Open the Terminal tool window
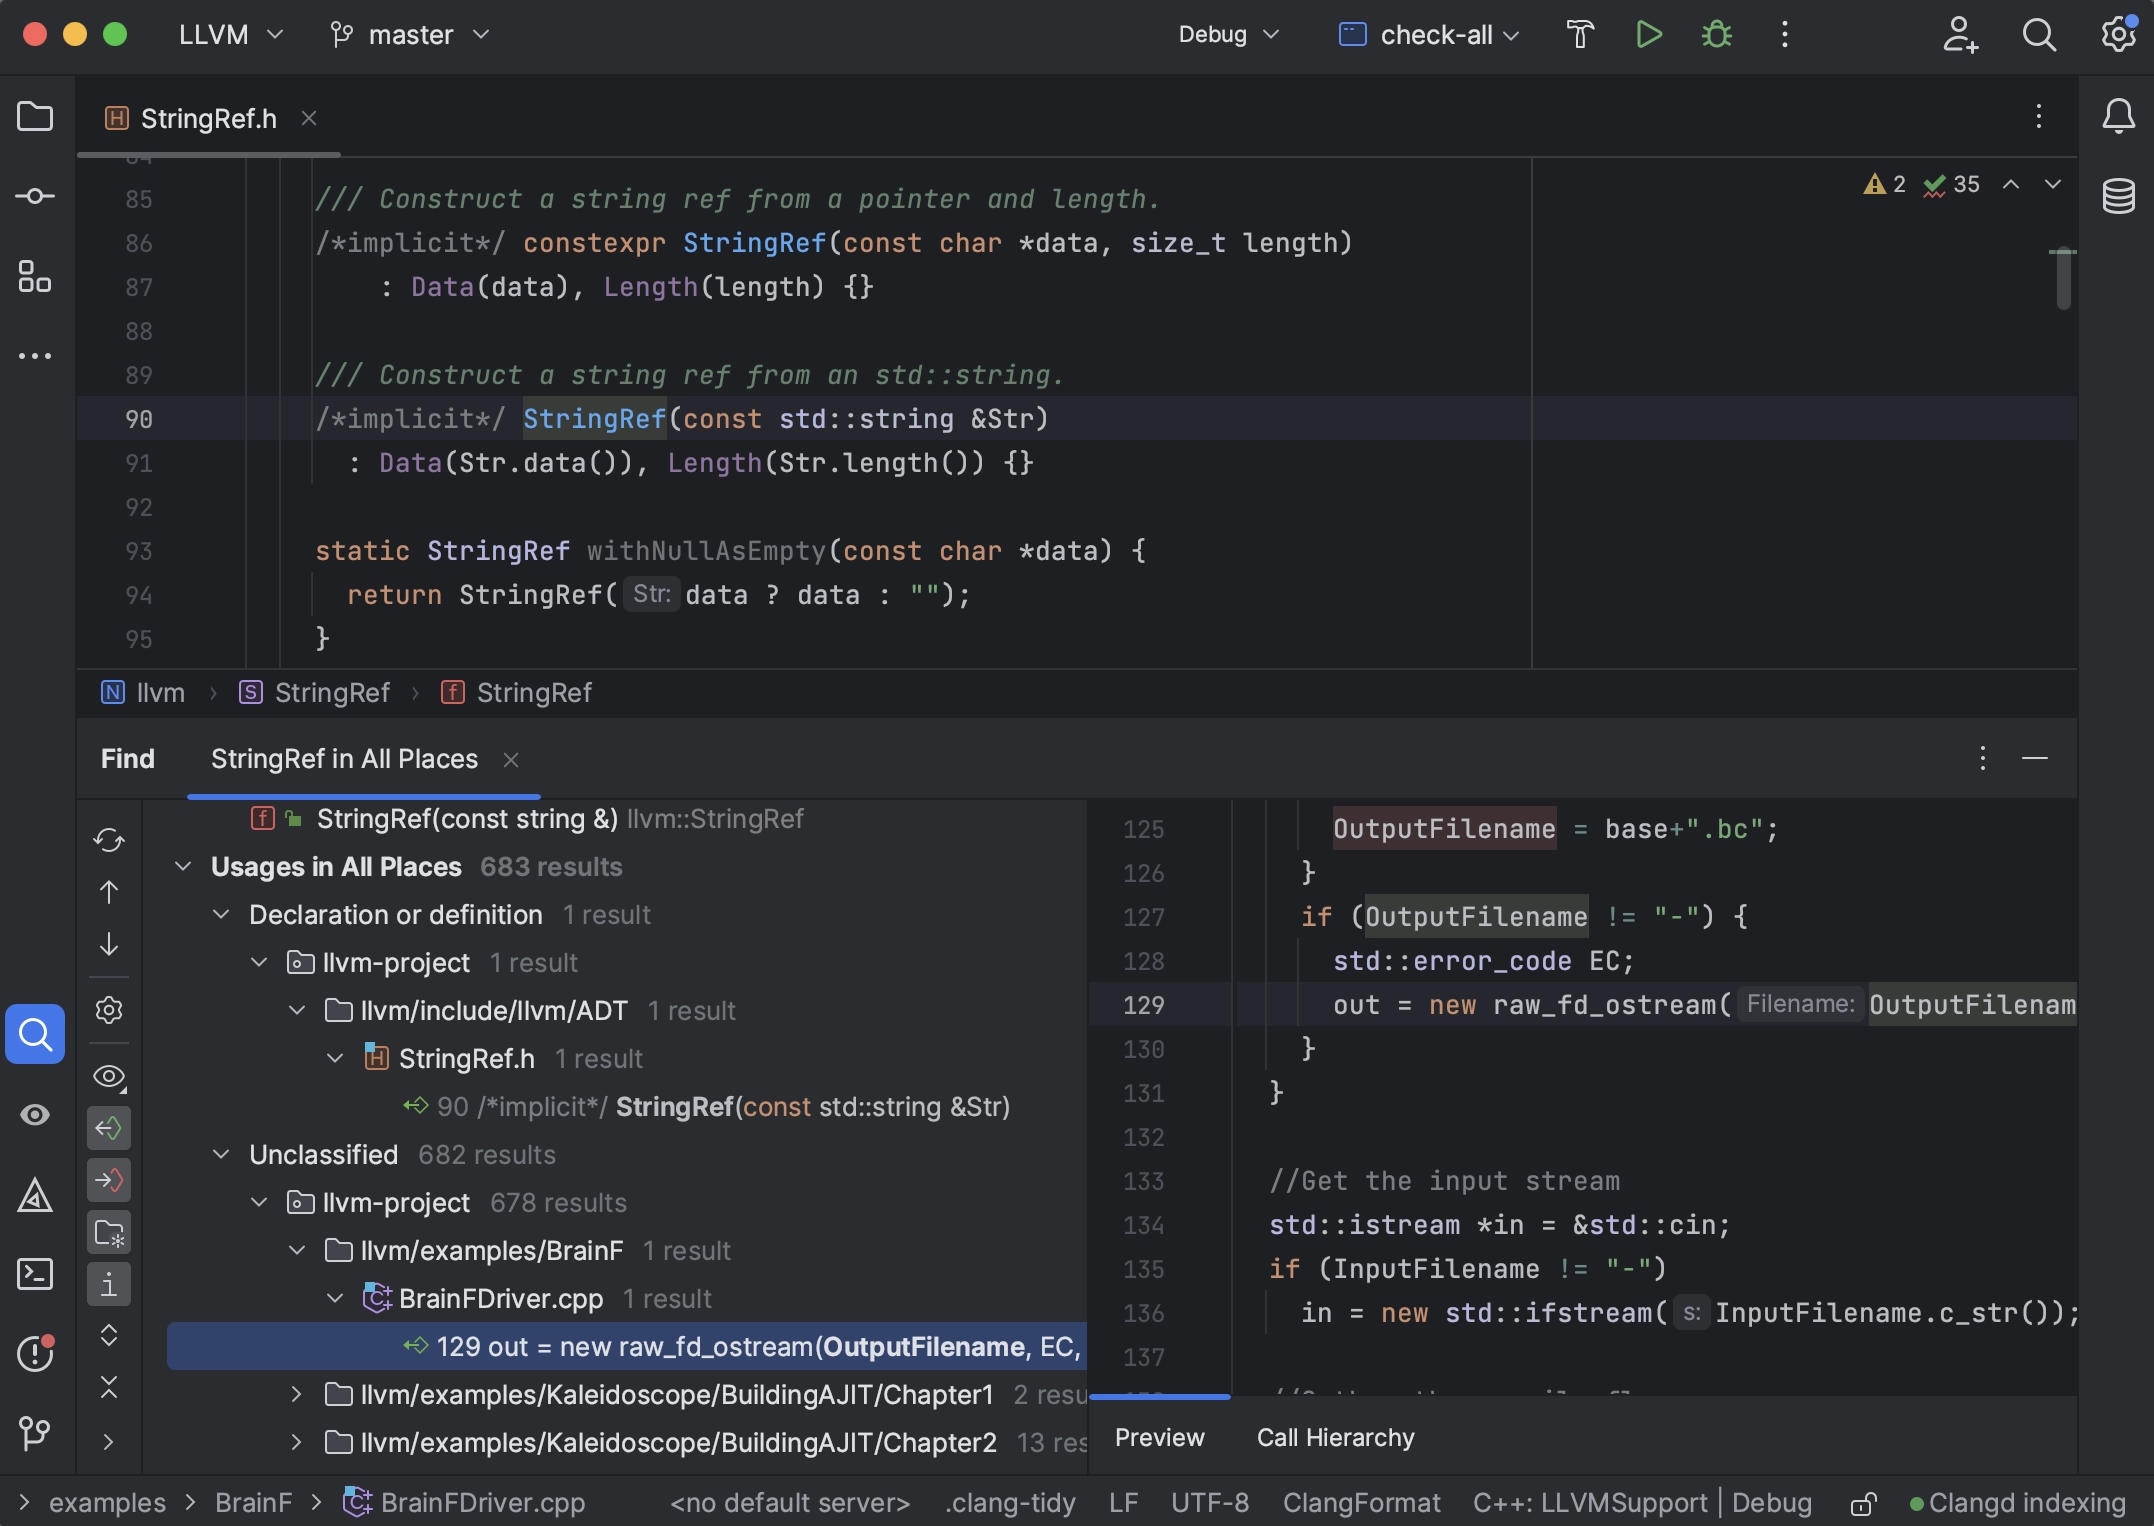This screenshot has height=1526, width=2154. click(x=35, y=1274)
